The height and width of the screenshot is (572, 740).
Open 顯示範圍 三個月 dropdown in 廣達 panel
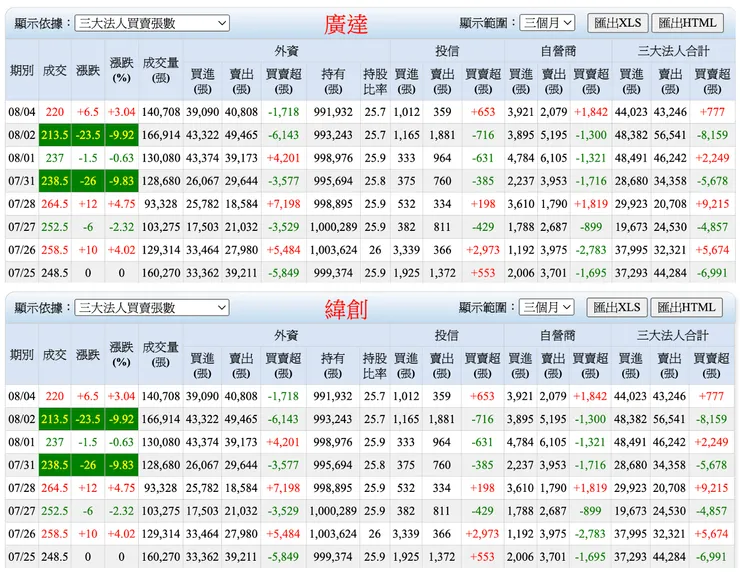(x=547, y=23)
